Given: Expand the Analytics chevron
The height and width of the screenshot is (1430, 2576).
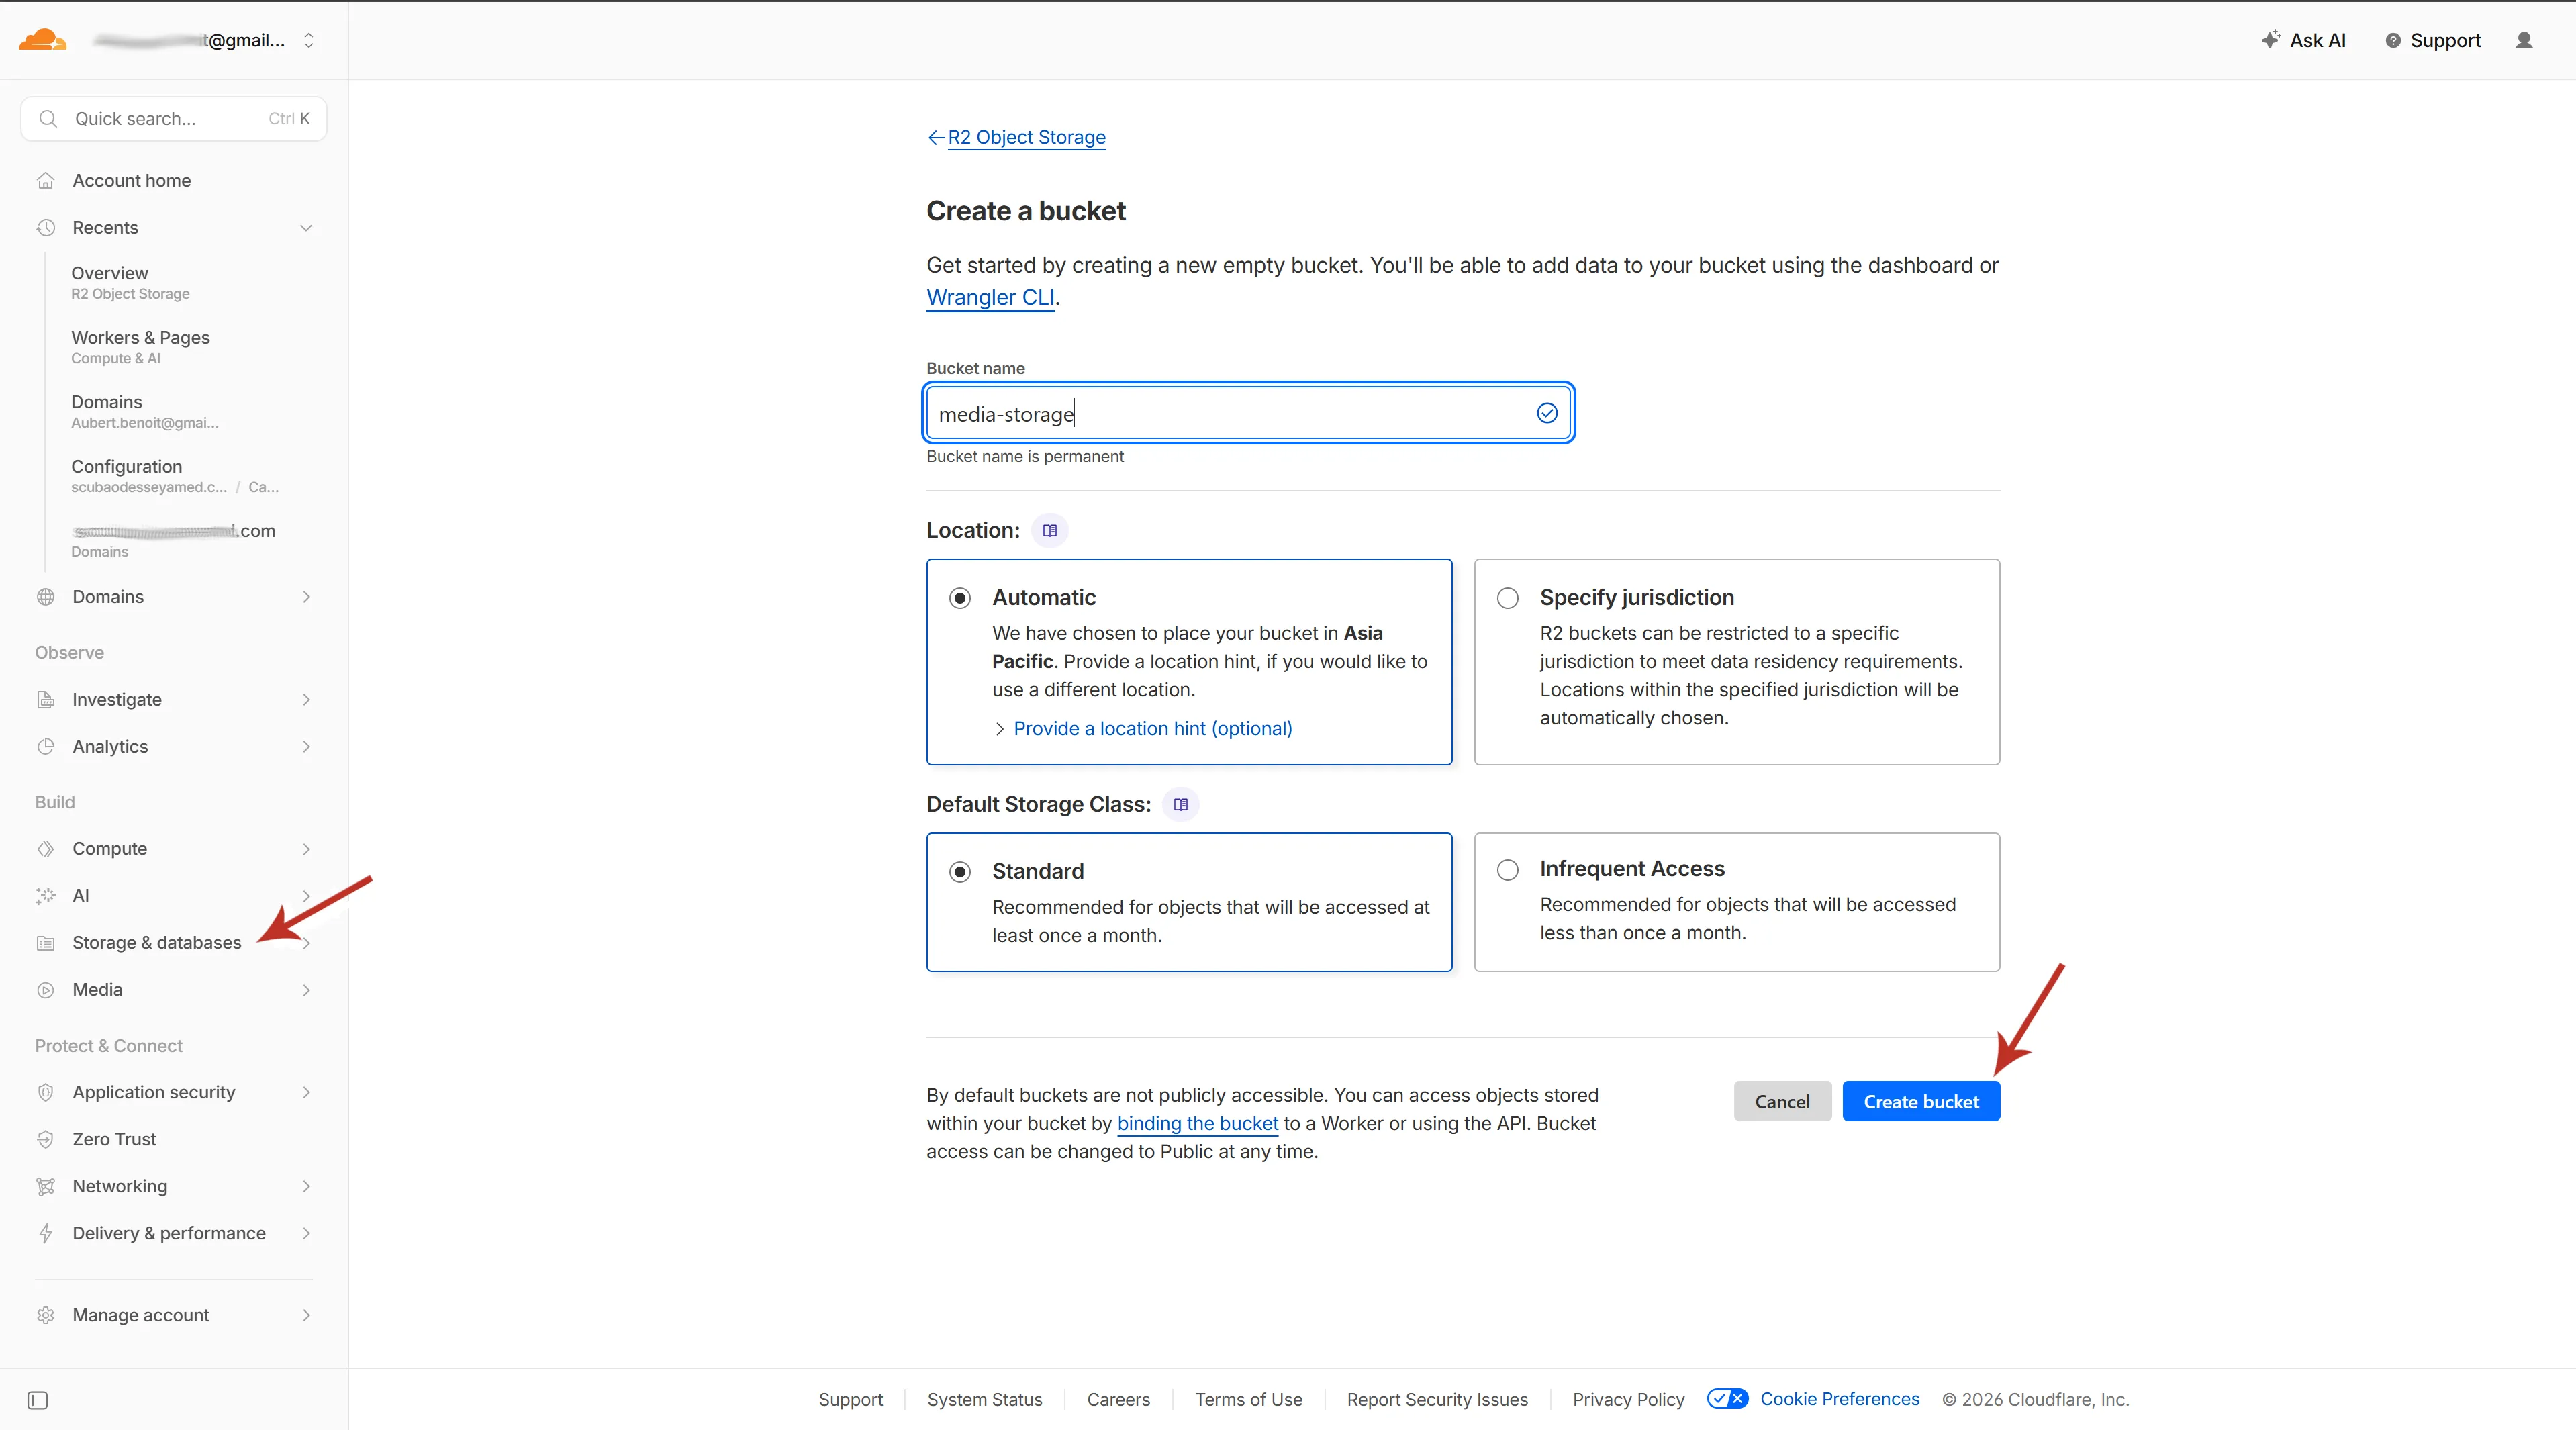Looking at the screenshot, I should pos(306,746).
